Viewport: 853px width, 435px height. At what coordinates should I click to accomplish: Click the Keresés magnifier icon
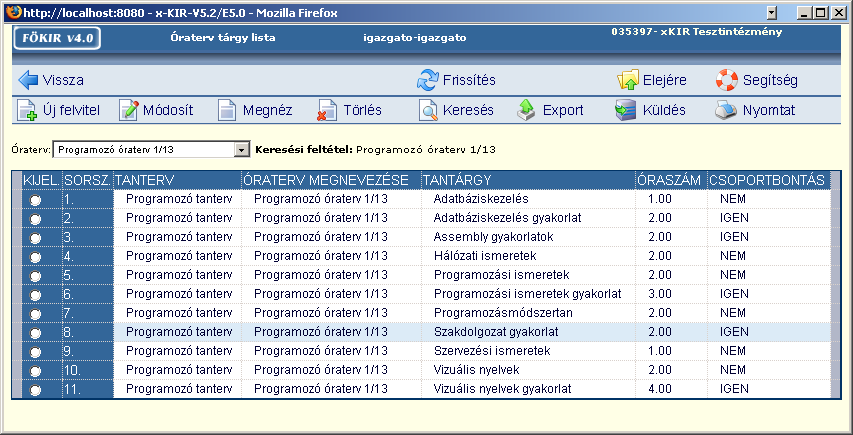click(428, 110)
